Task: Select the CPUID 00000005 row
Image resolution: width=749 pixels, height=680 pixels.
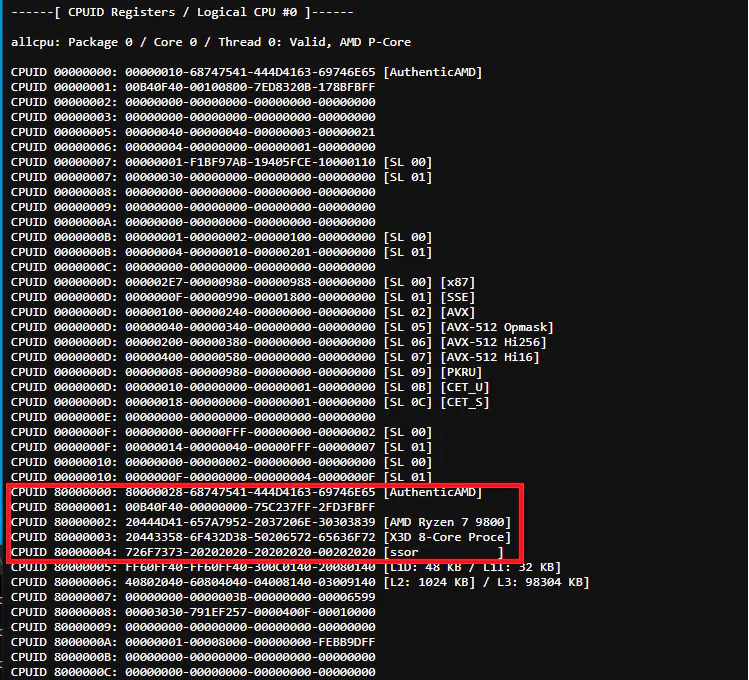Action: [193, 132]
